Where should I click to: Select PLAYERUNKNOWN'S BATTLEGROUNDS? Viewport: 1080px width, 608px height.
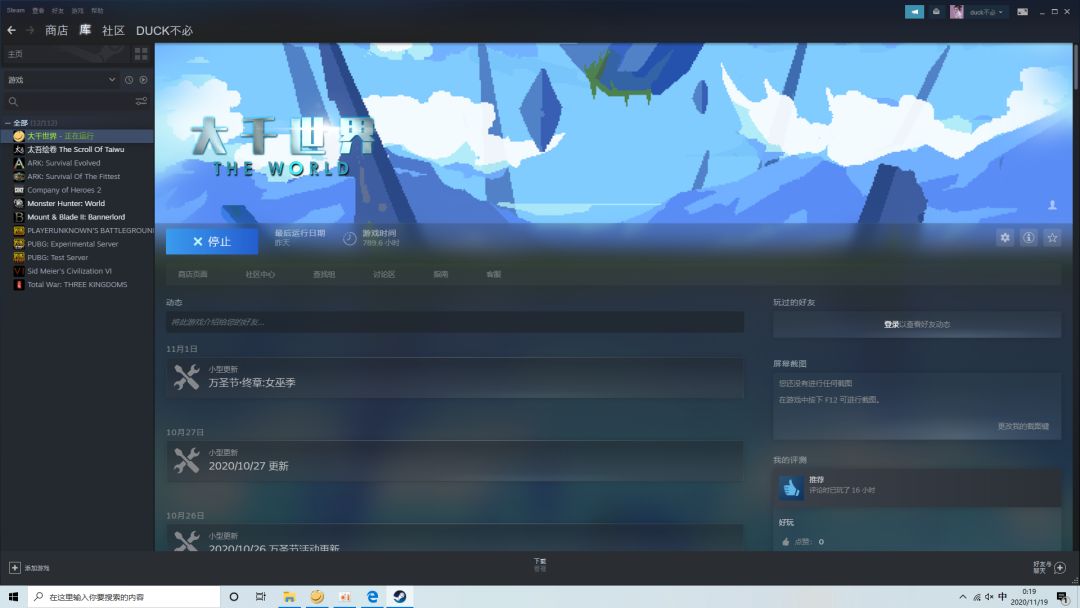[x=77, y=231]
